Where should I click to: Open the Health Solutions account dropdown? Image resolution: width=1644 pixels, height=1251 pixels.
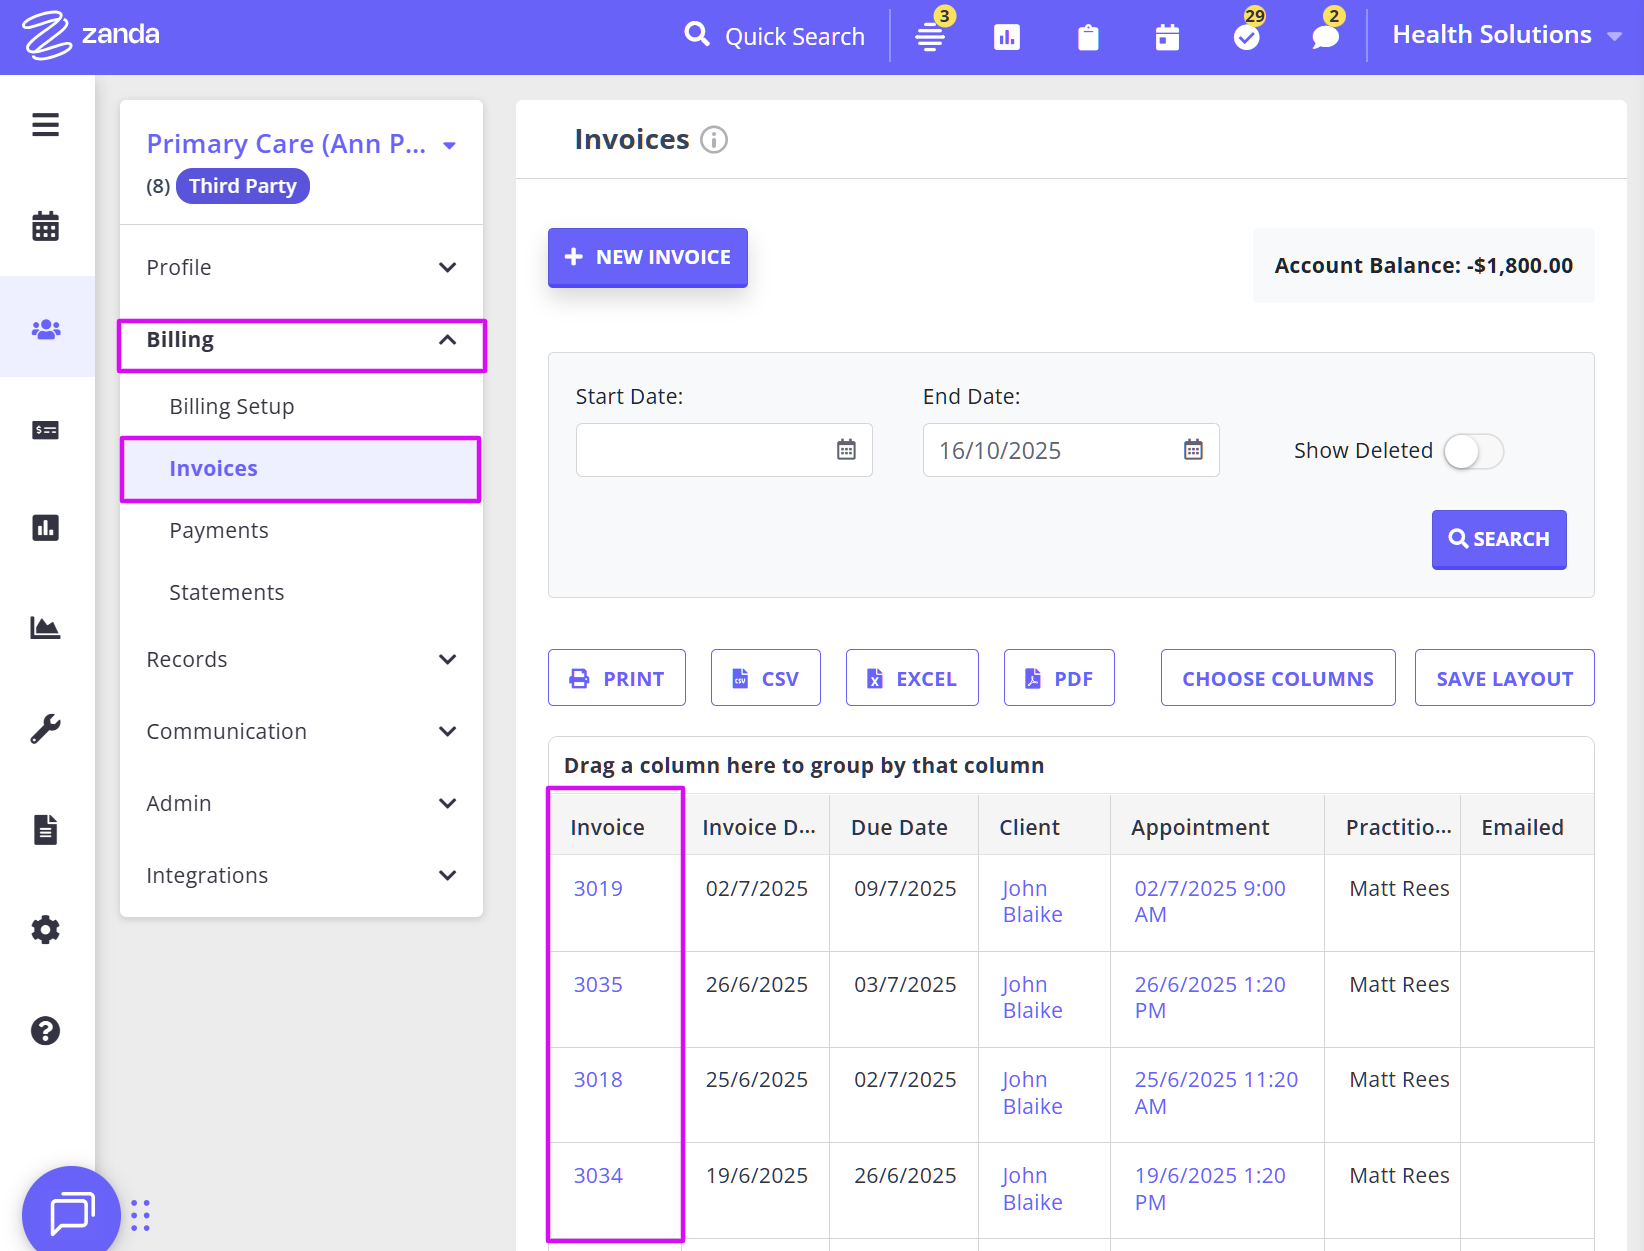(x=1505, y=35)
